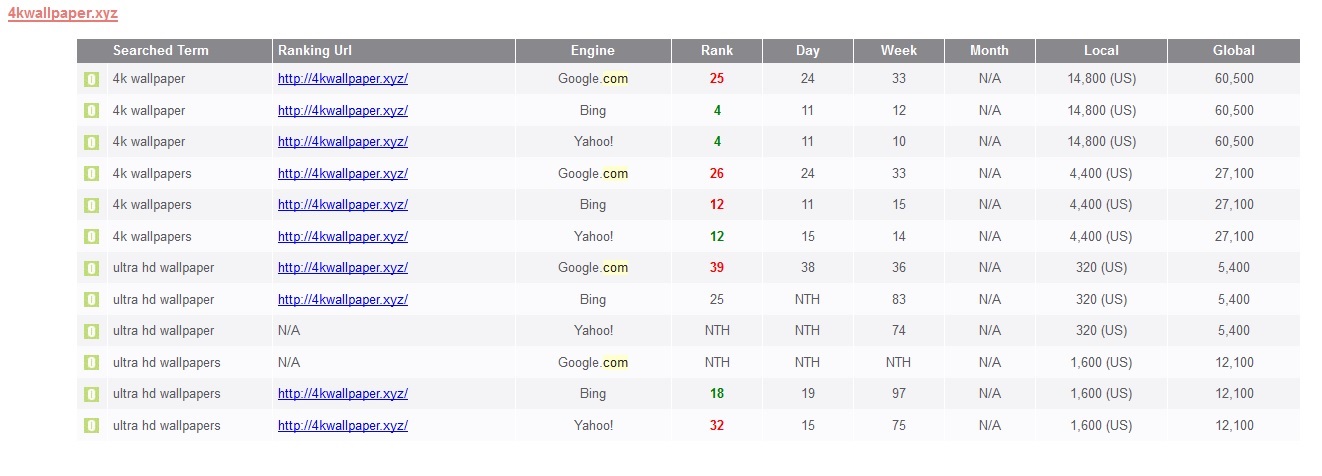This screenshot has height=476, width=1322.
Task: Click green badge icon in Google '4k wallpaper' row
Action: pos(91,79)
